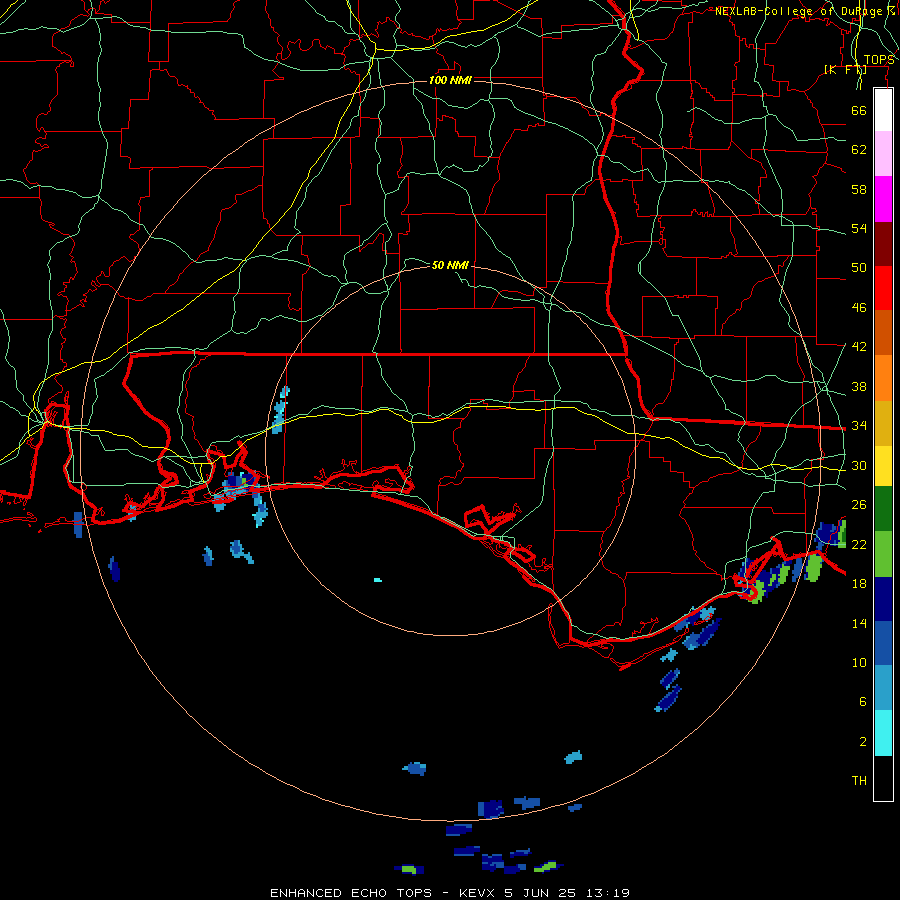Pick the bright yellow legend swatch
This screenshot has width=900, height=900.
click(883, 466)
